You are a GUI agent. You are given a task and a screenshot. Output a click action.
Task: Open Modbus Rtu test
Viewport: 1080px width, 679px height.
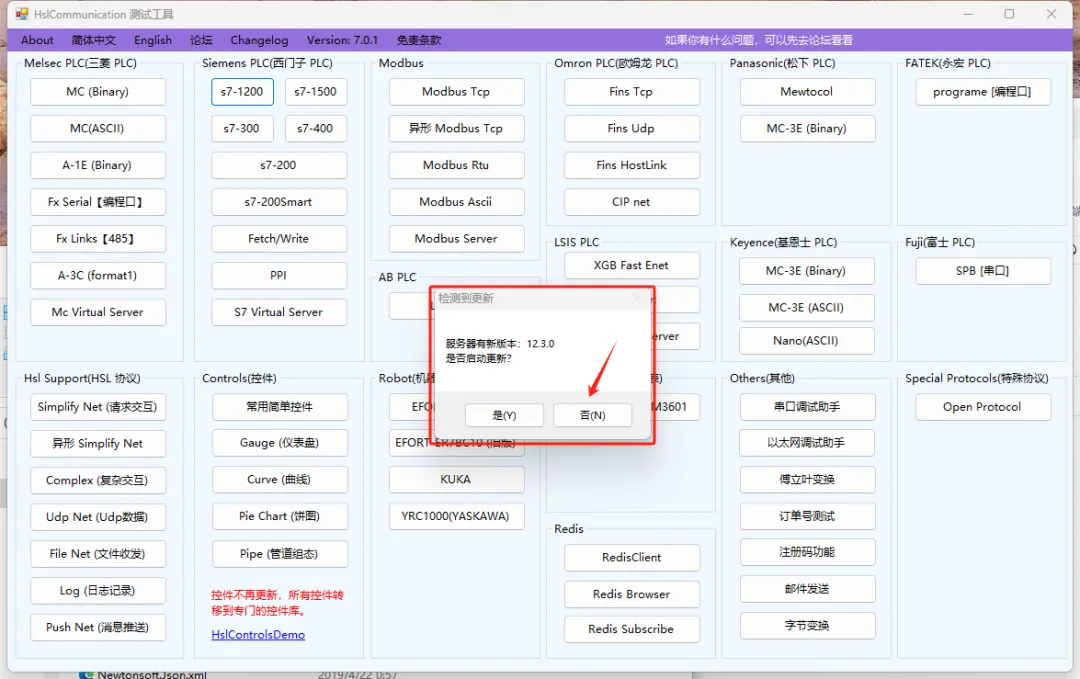click(x=456, y=165)
